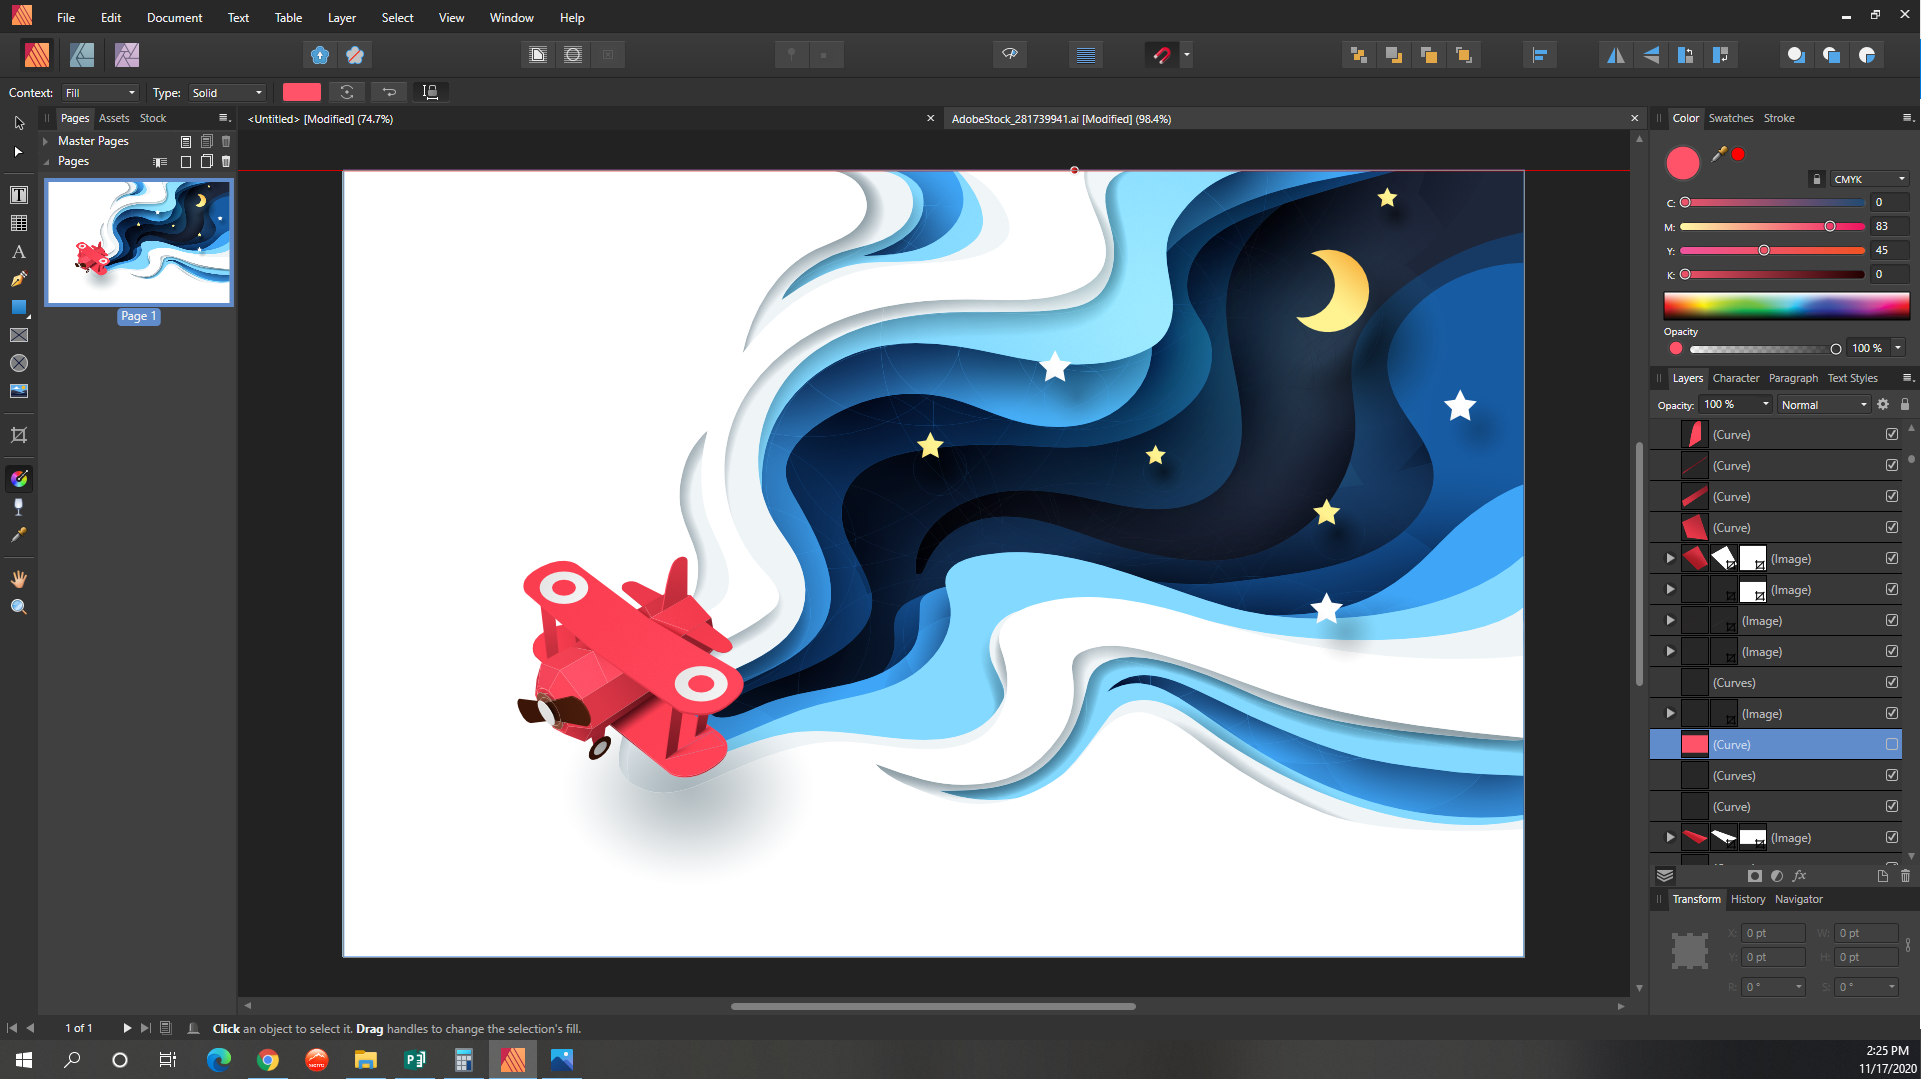The image size is (1921, 1079).
Task: Open the snapping options dropdown arrow
Action: [x=1187, y=55]
